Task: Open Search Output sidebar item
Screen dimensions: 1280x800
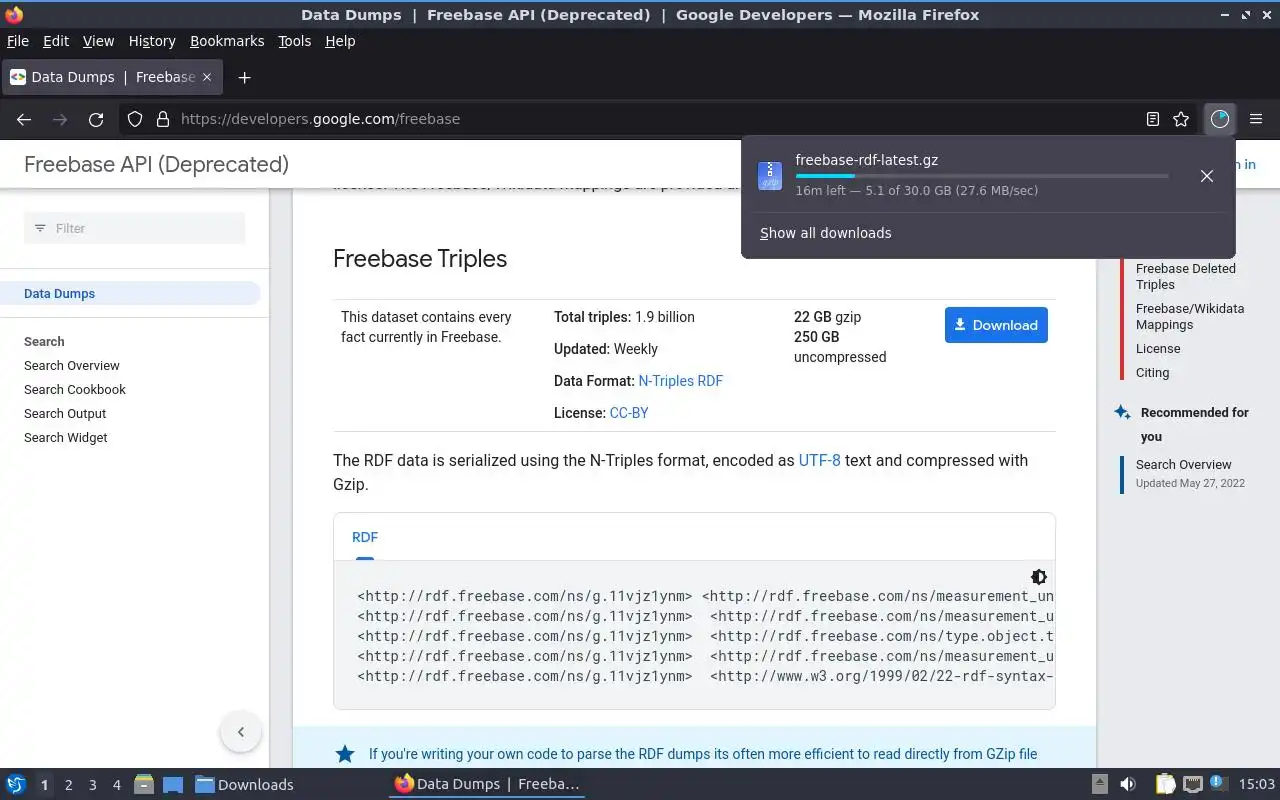Action: tap(65, 414)
